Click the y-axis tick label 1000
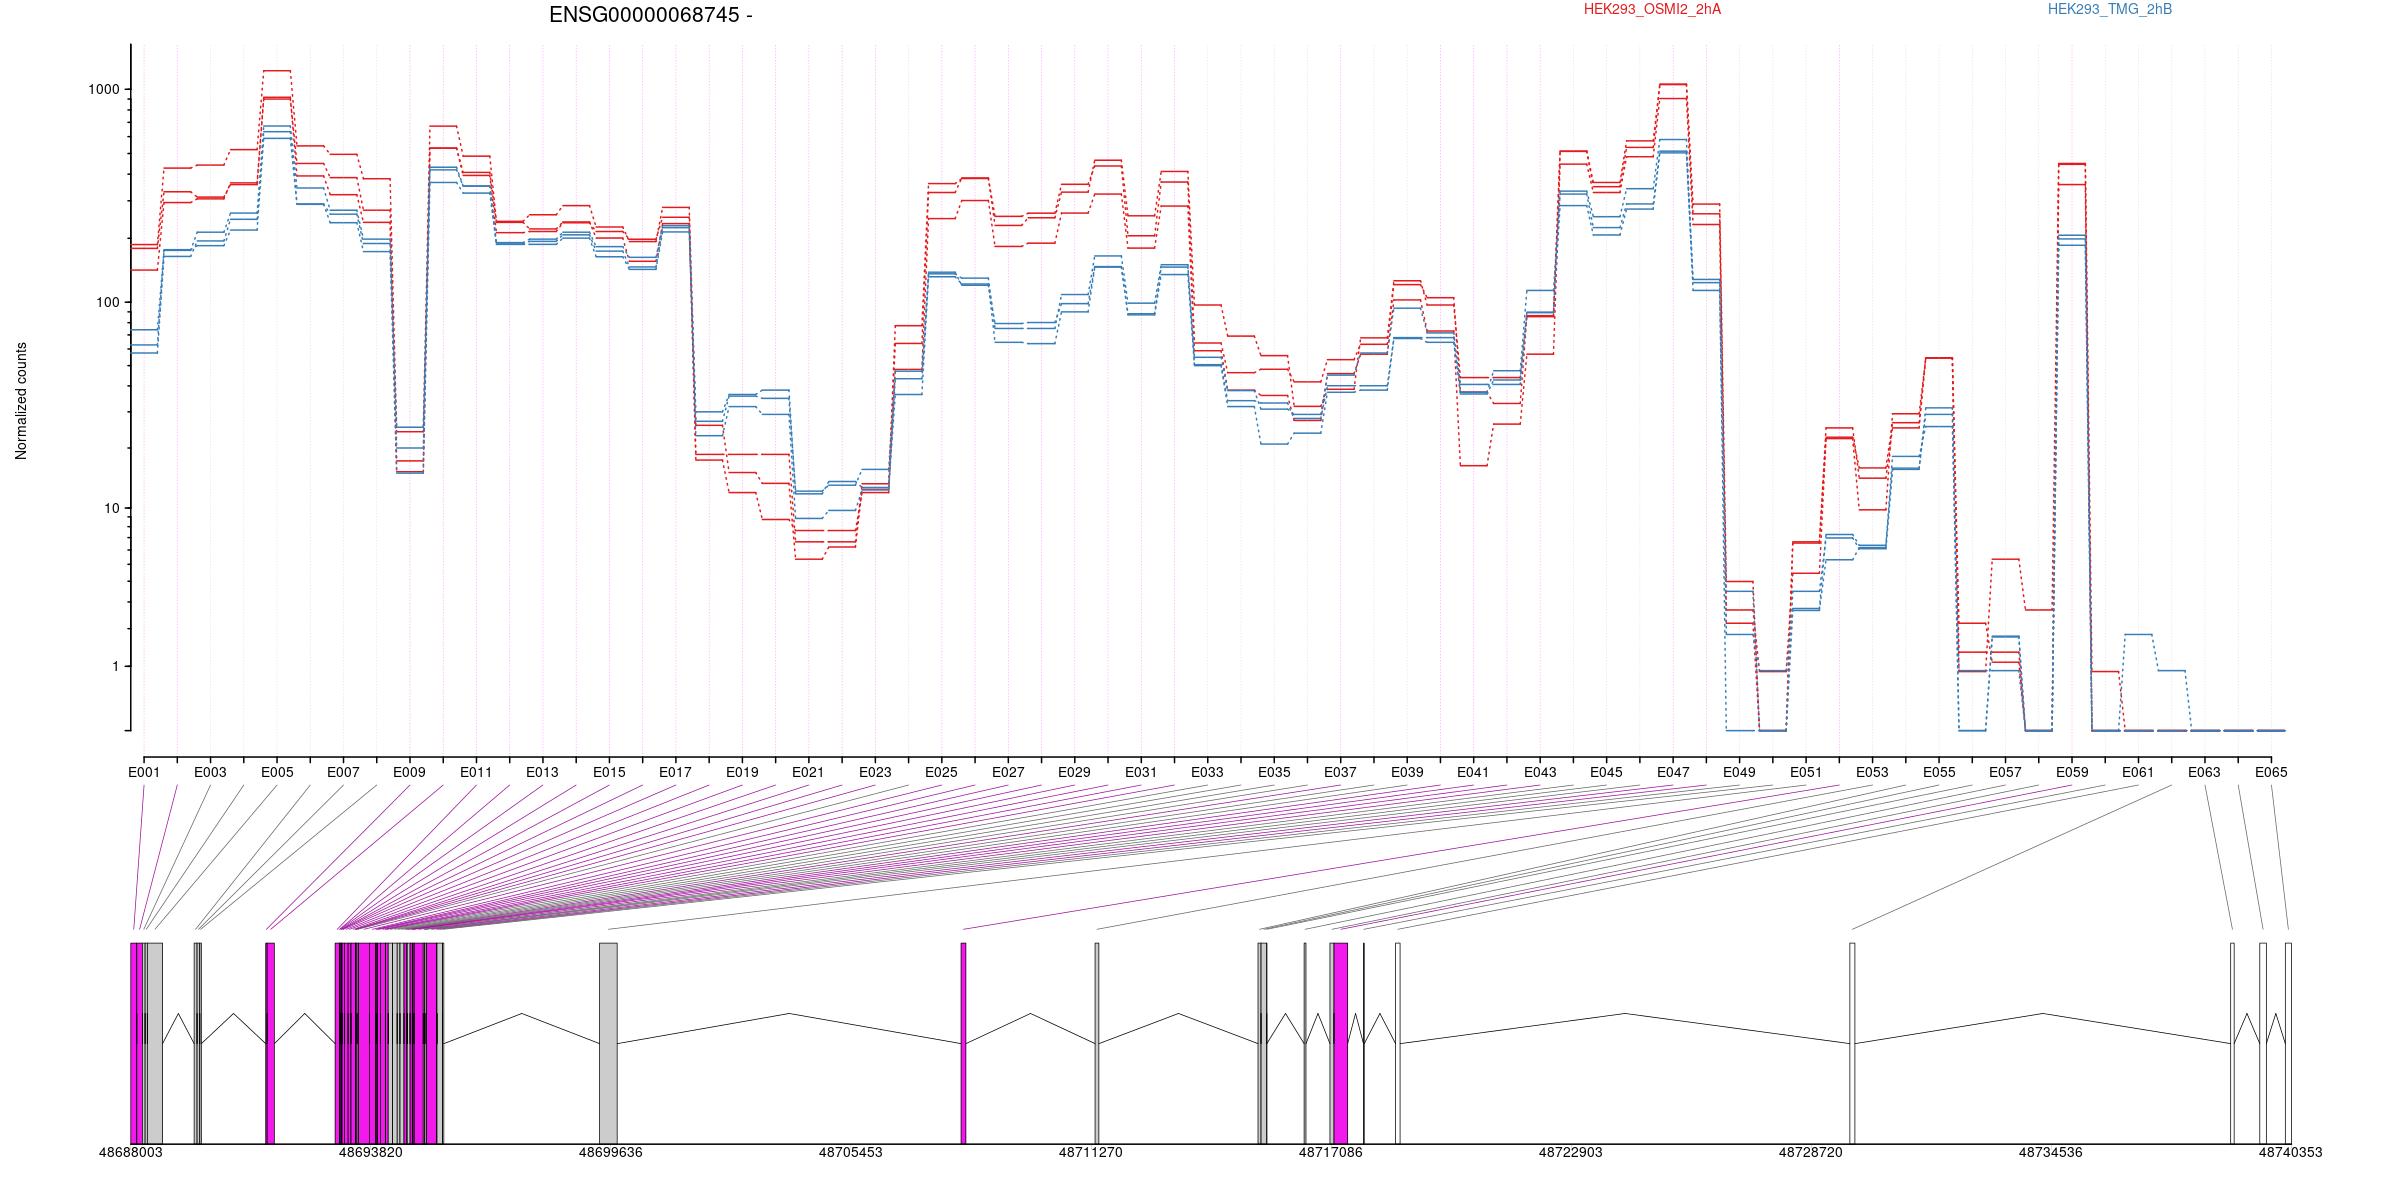This screenshot has width=2400, height=1200. [x=104, y=89]
